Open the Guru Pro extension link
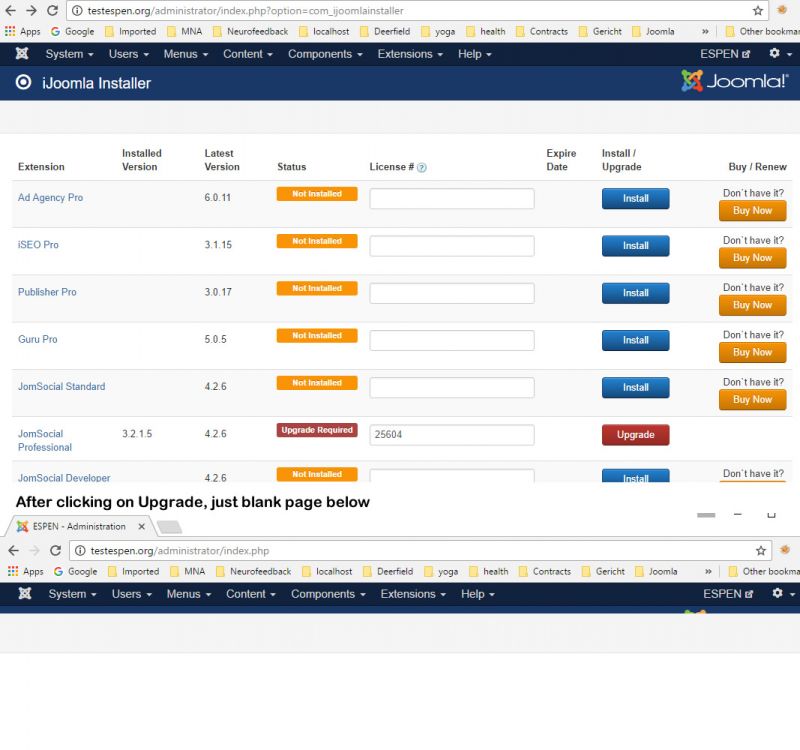This screenshot has height=750, width=800. coord(37,339)
